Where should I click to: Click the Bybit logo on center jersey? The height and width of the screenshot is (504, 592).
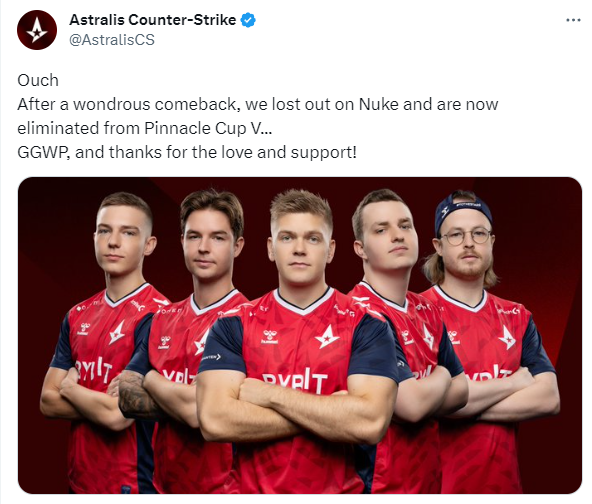294,381
